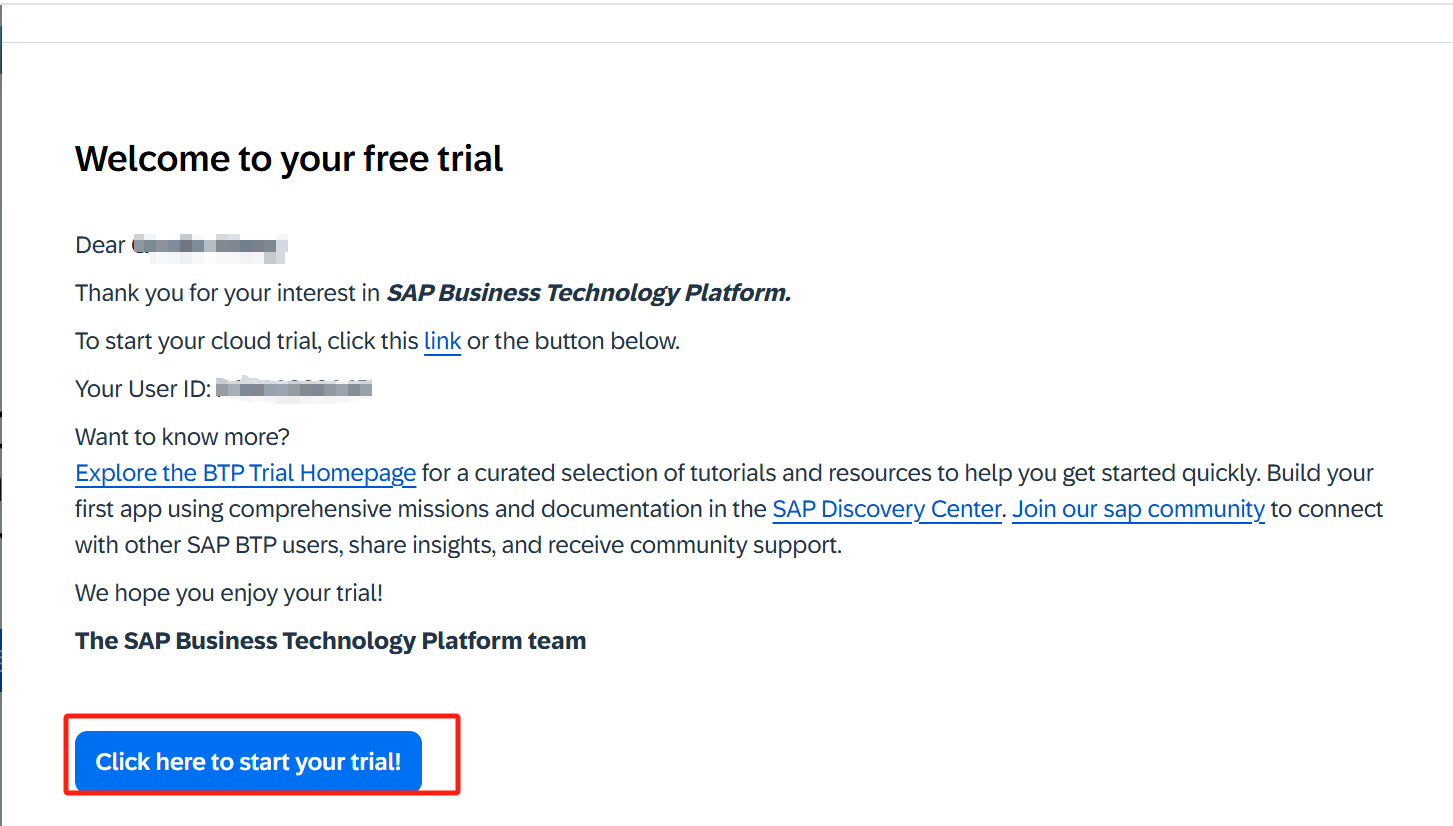
Task: Click the blurred User ID value
Action: 294,388
